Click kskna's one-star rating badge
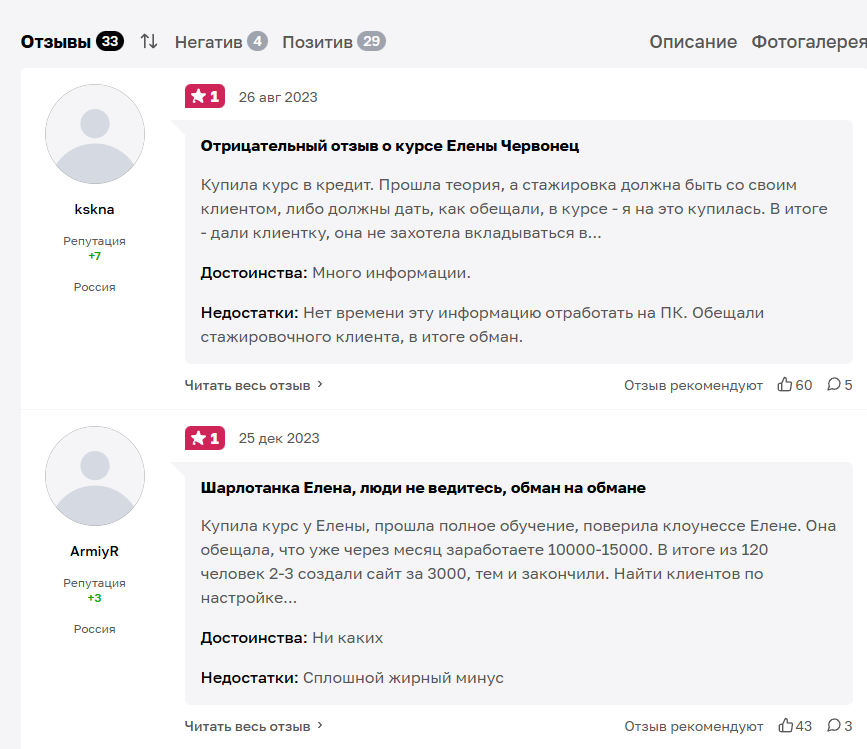Viewport: 867px width, 749px height. tap(205, 96)
